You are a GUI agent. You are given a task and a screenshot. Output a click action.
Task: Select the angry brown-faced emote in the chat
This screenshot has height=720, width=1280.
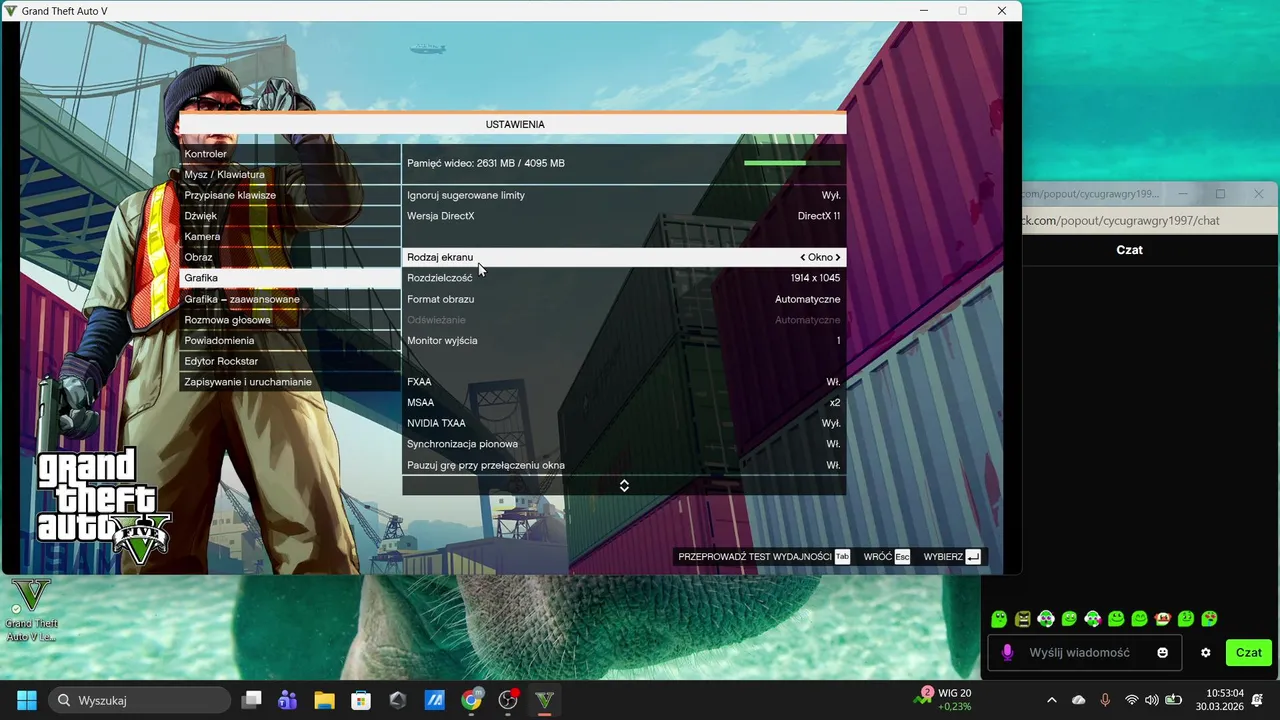[1022, 619]
